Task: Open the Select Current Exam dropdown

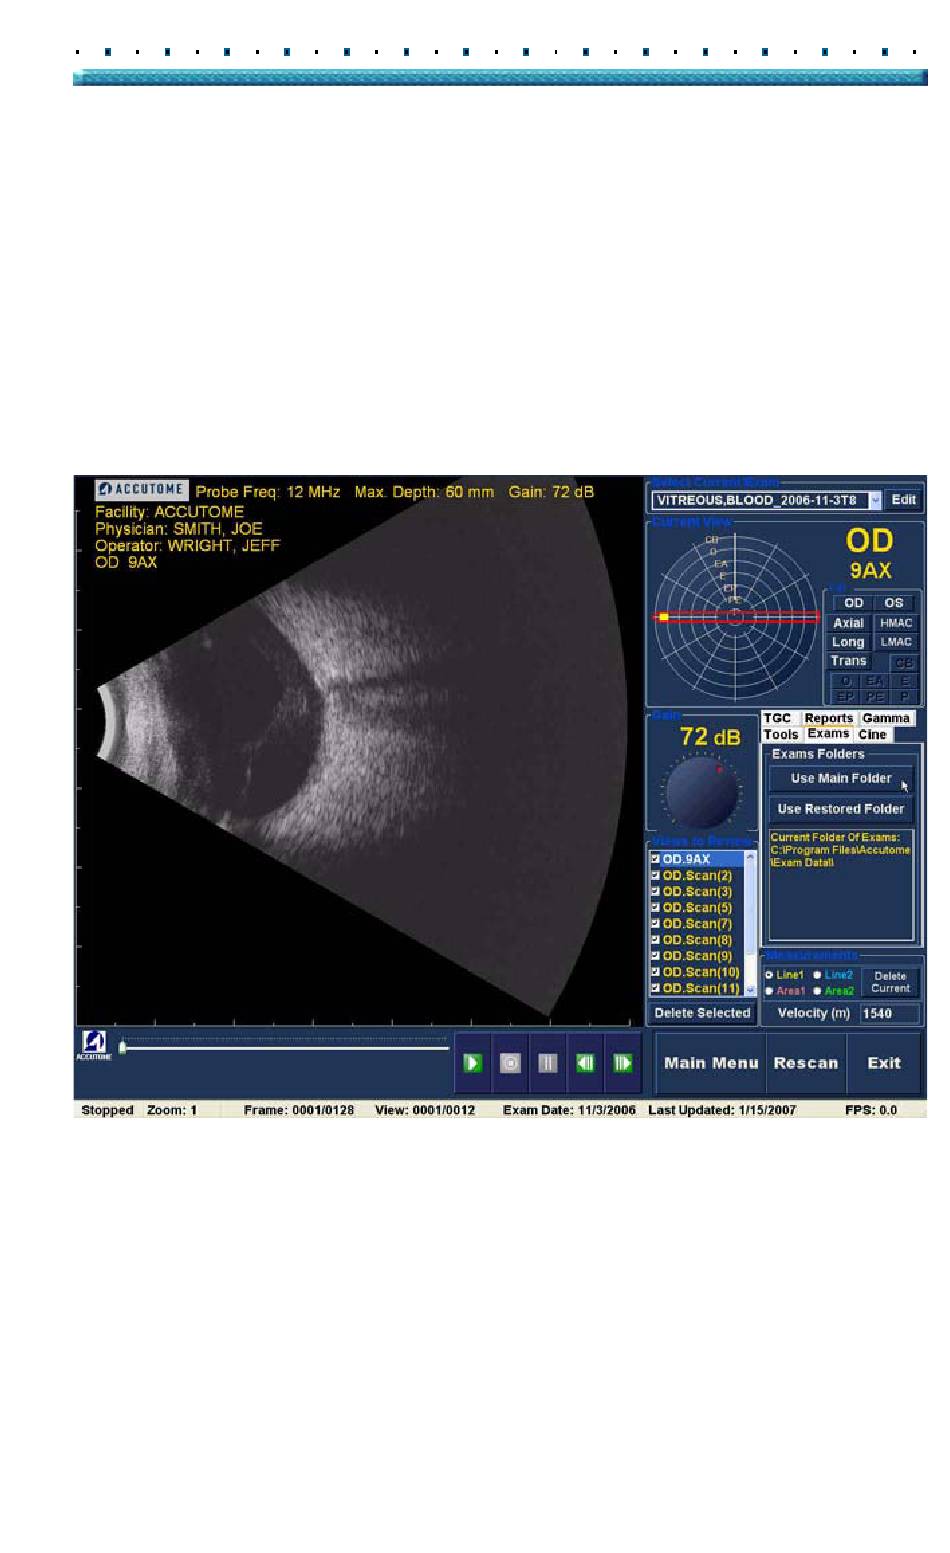Action: [875, 500]
